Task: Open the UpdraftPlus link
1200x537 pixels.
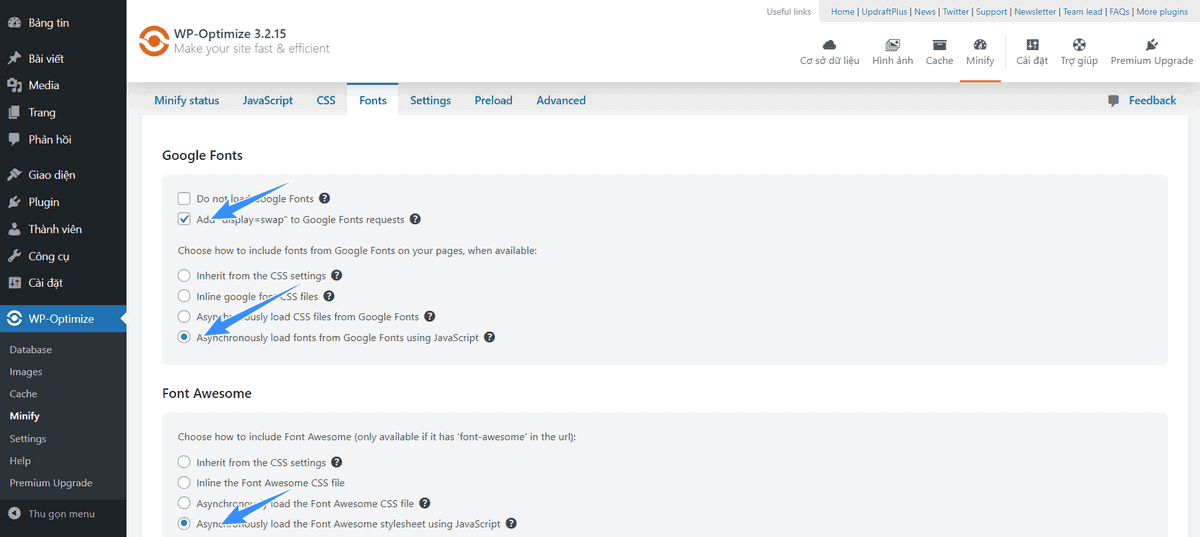Action: tap(885, 12)
